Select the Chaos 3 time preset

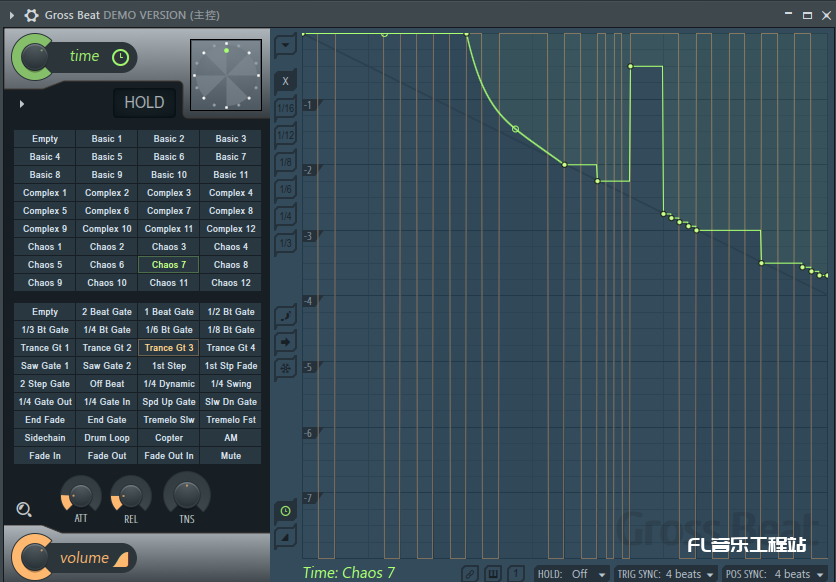169,247
